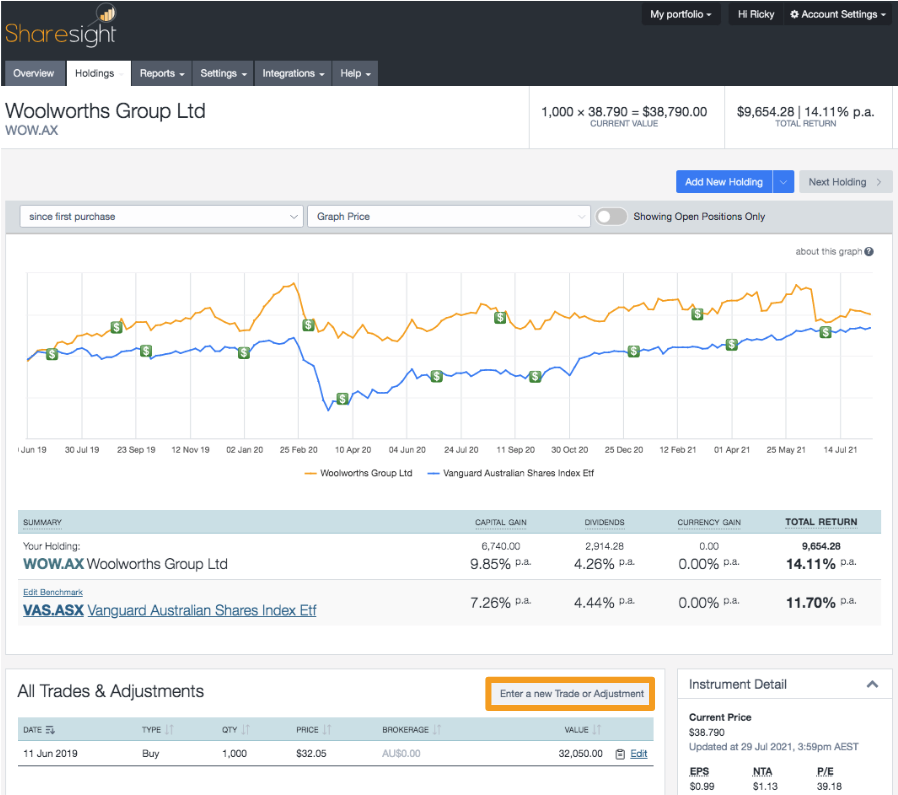Click the Add New Holding button
The image size is (898, 795).
tap(724, 182)
